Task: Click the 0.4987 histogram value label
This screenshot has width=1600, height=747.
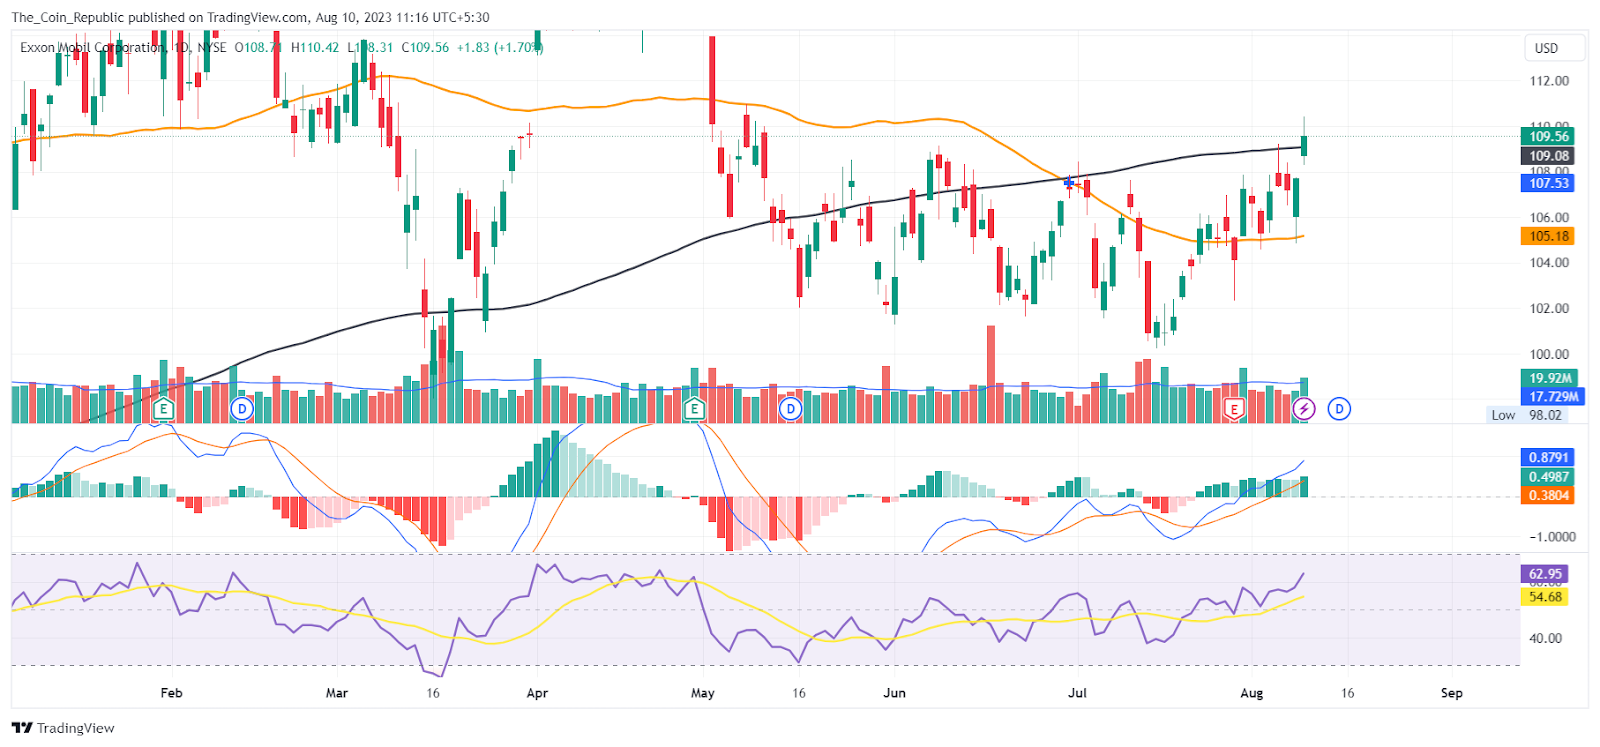Action: [1549, 477]
